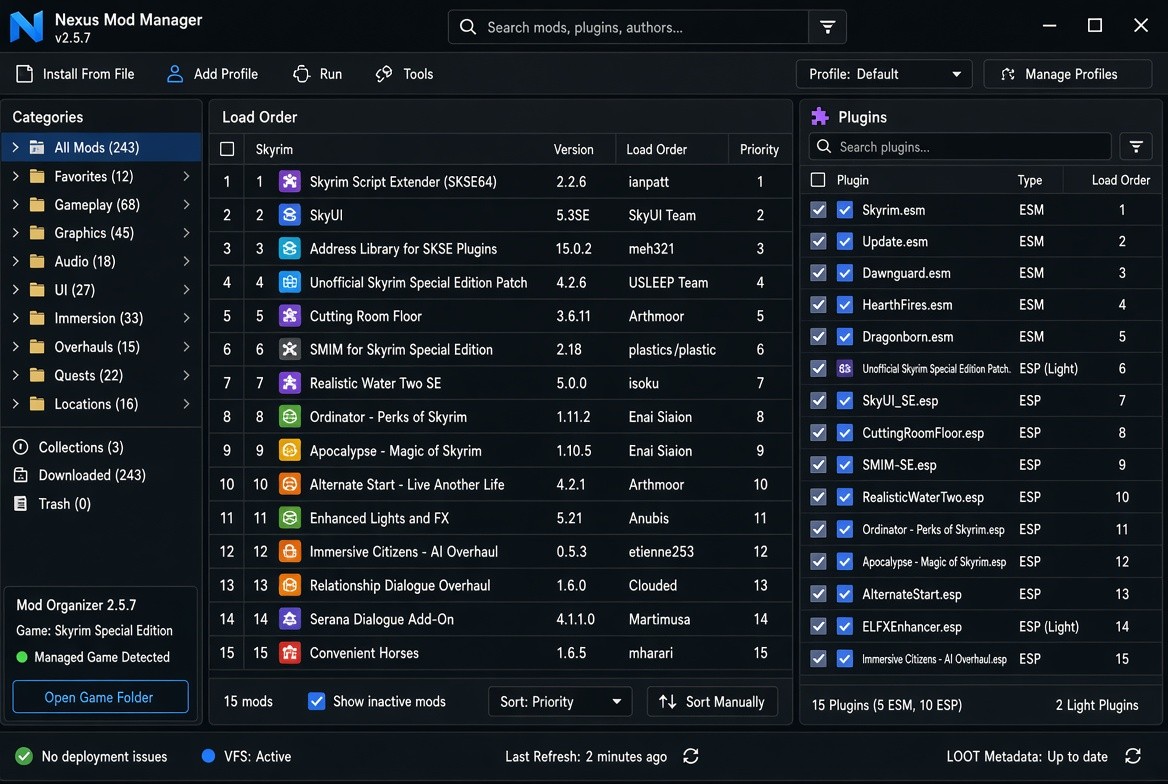
Task: Click the purple puzzle-piece Plugins panel icon
Action: (820, 116)
